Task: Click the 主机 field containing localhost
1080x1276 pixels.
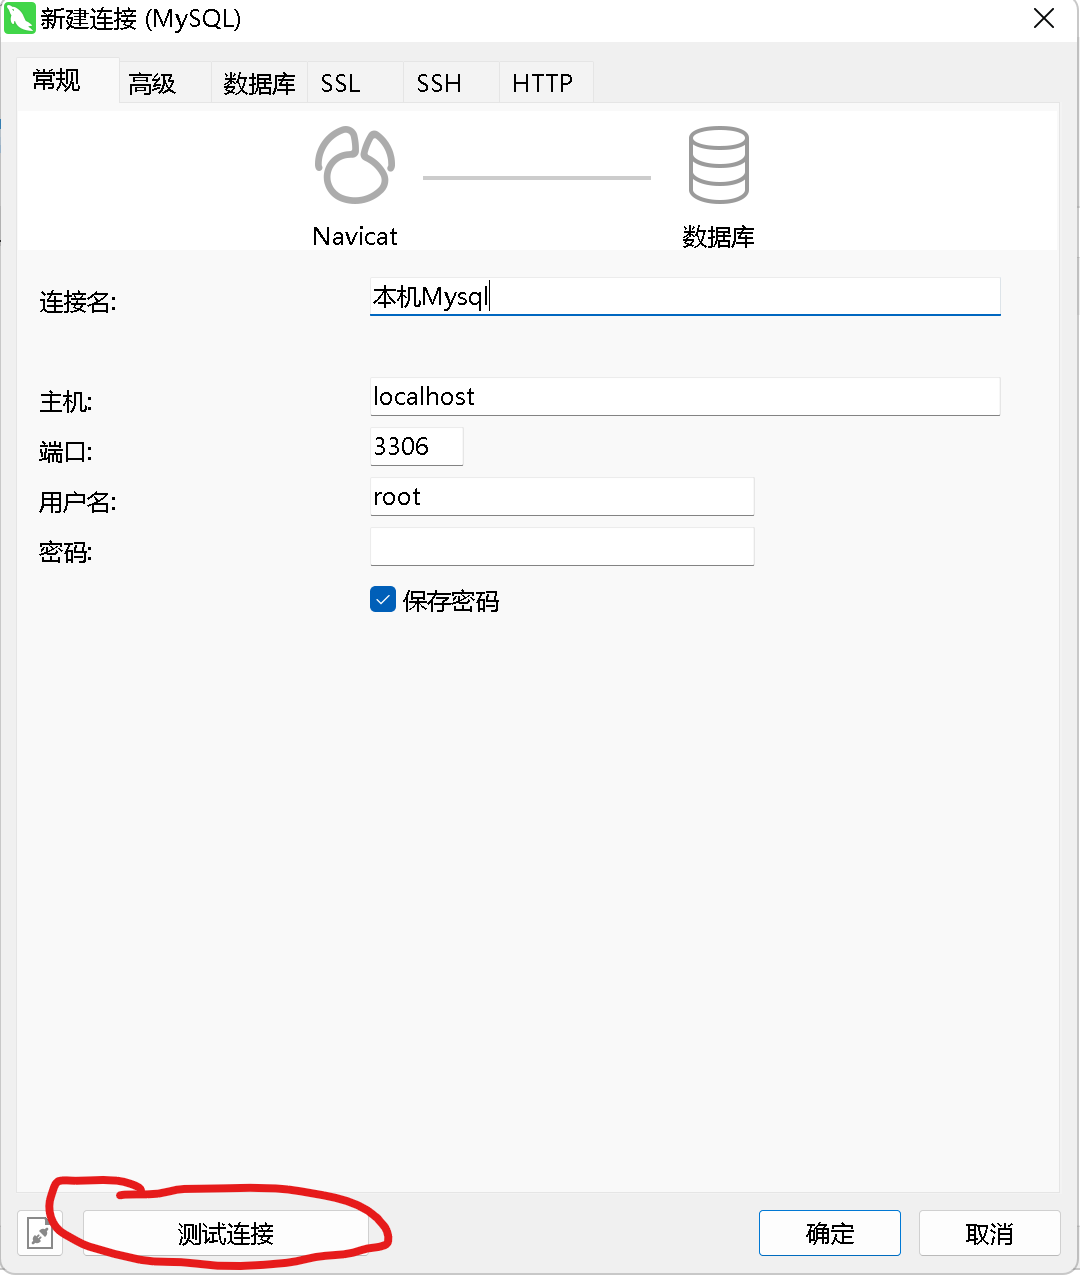Action: click(x=685, y=396)
